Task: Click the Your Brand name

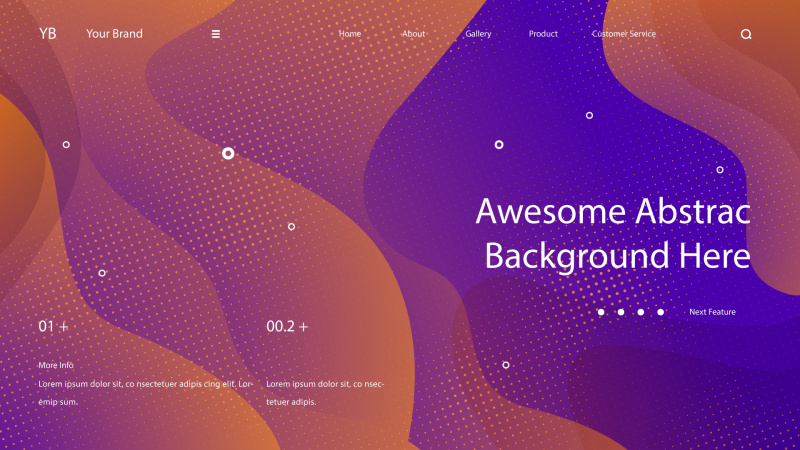Action: pyautogui.click(x=114, y=34)
